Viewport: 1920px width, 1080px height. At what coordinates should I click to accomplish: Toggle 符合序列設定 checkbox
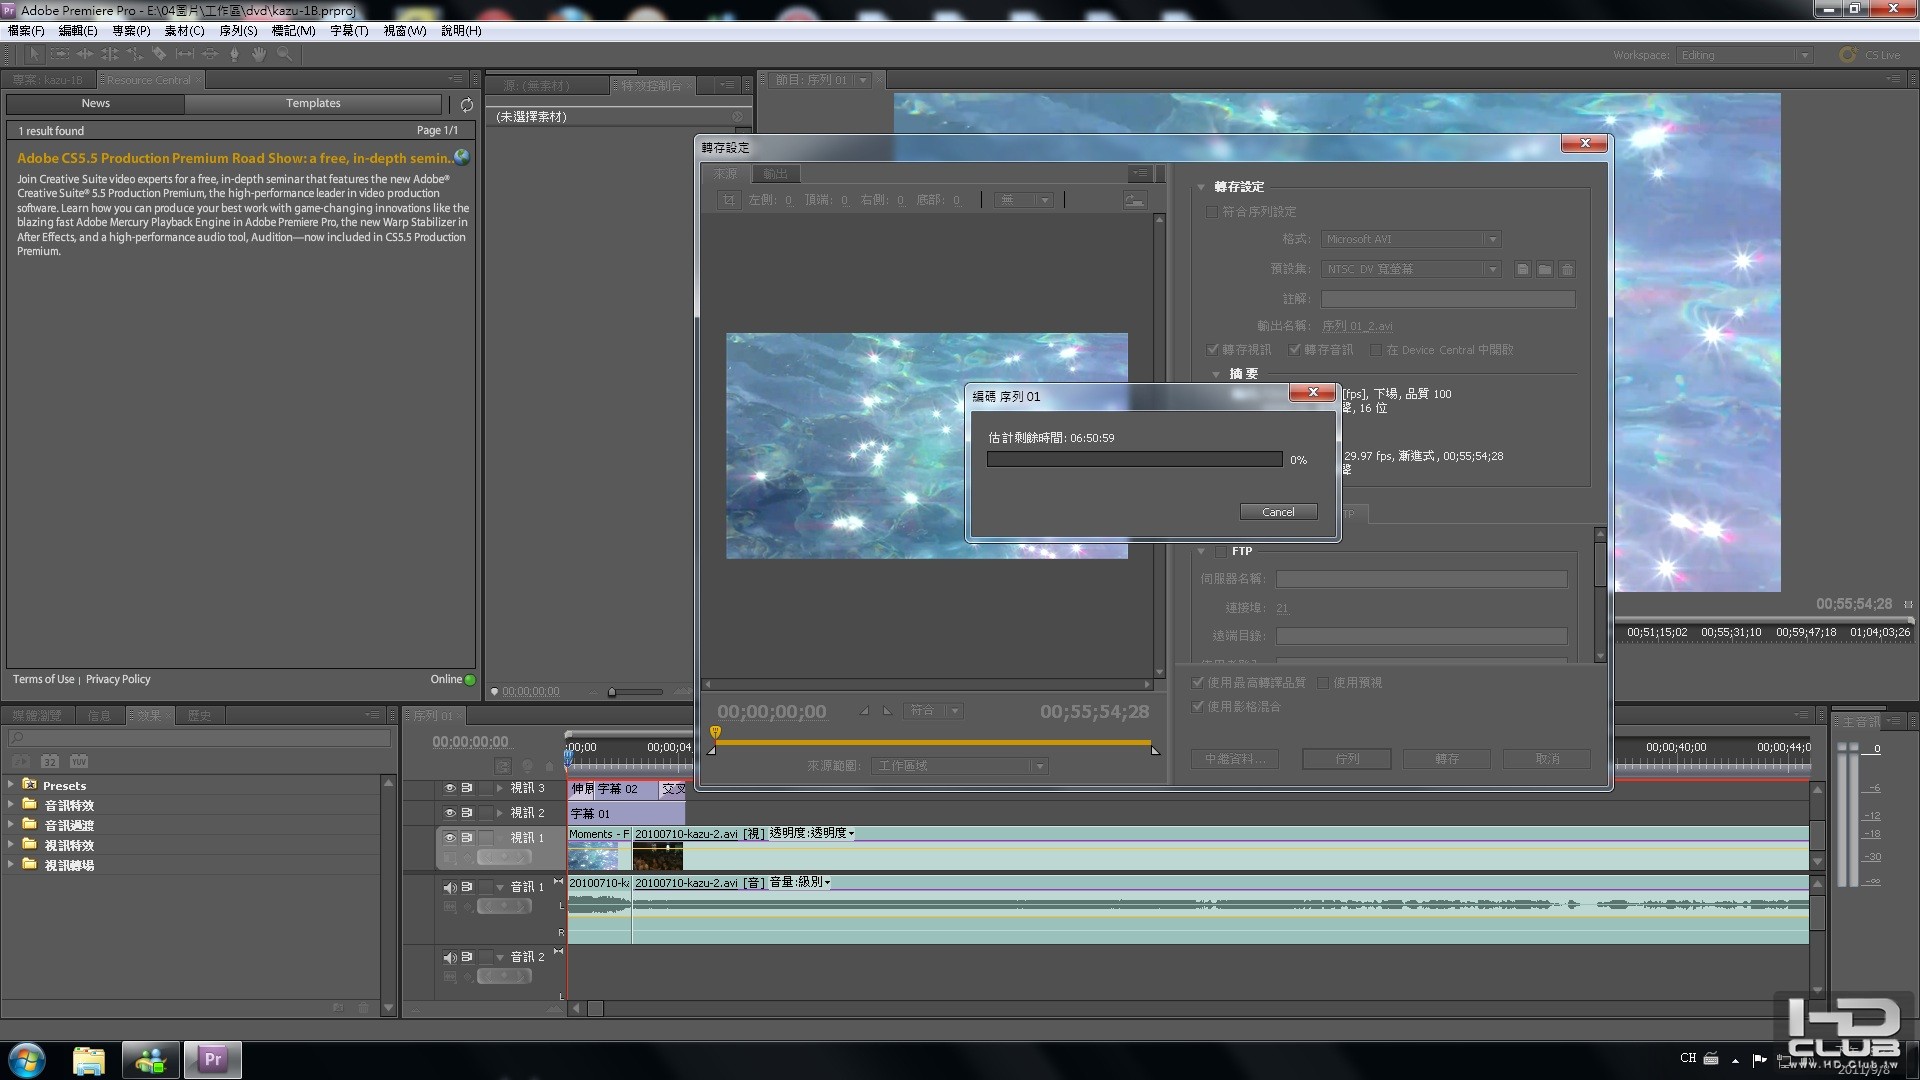click(1212, 212)
